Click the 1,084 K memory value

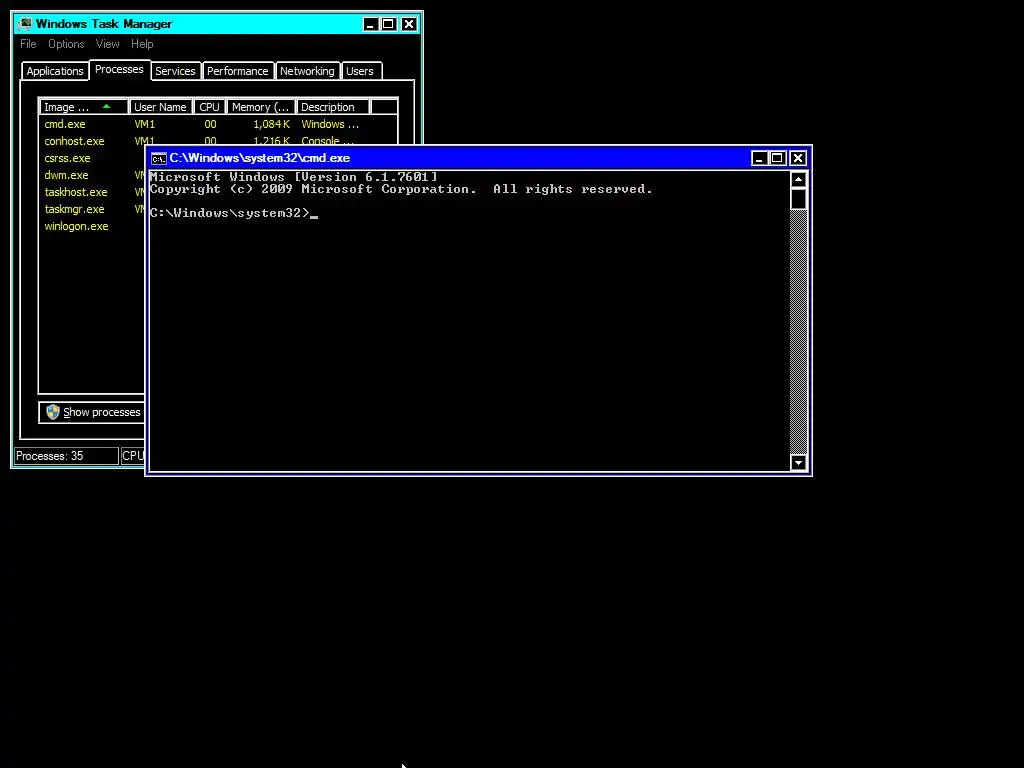click(x=272, y=124)
